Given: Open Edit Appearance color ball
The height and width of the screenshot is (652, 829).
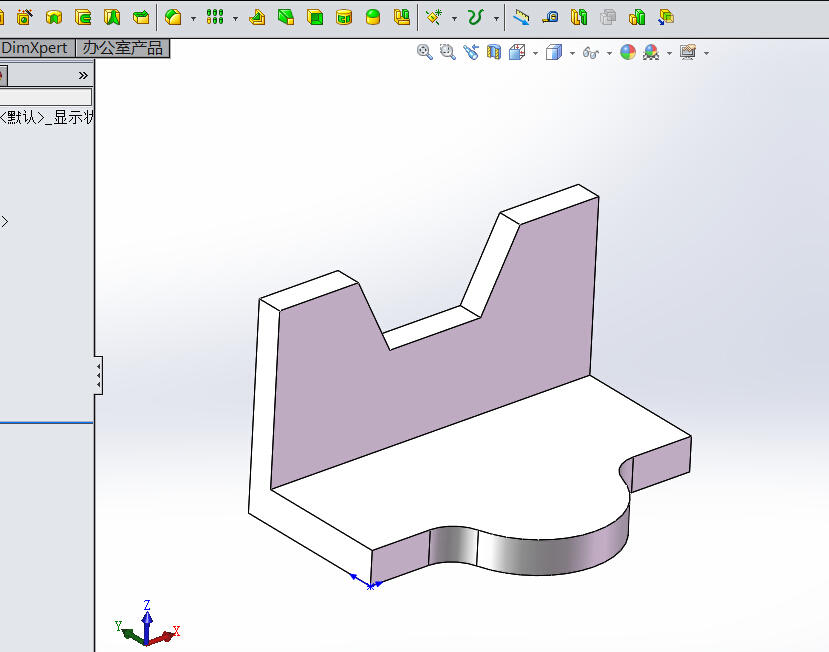Looking at the screenshot, I should click(x=628, y=52).
